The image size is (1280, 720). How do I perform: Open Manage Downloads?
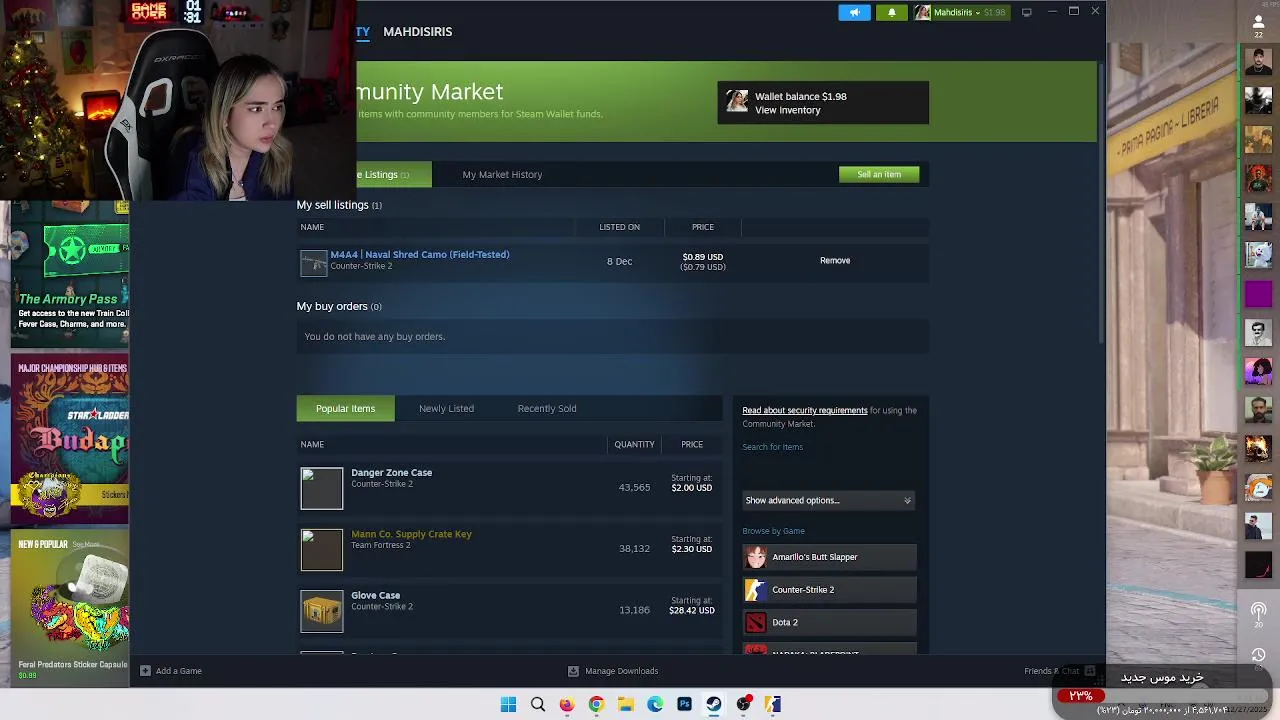pos(612,671)
